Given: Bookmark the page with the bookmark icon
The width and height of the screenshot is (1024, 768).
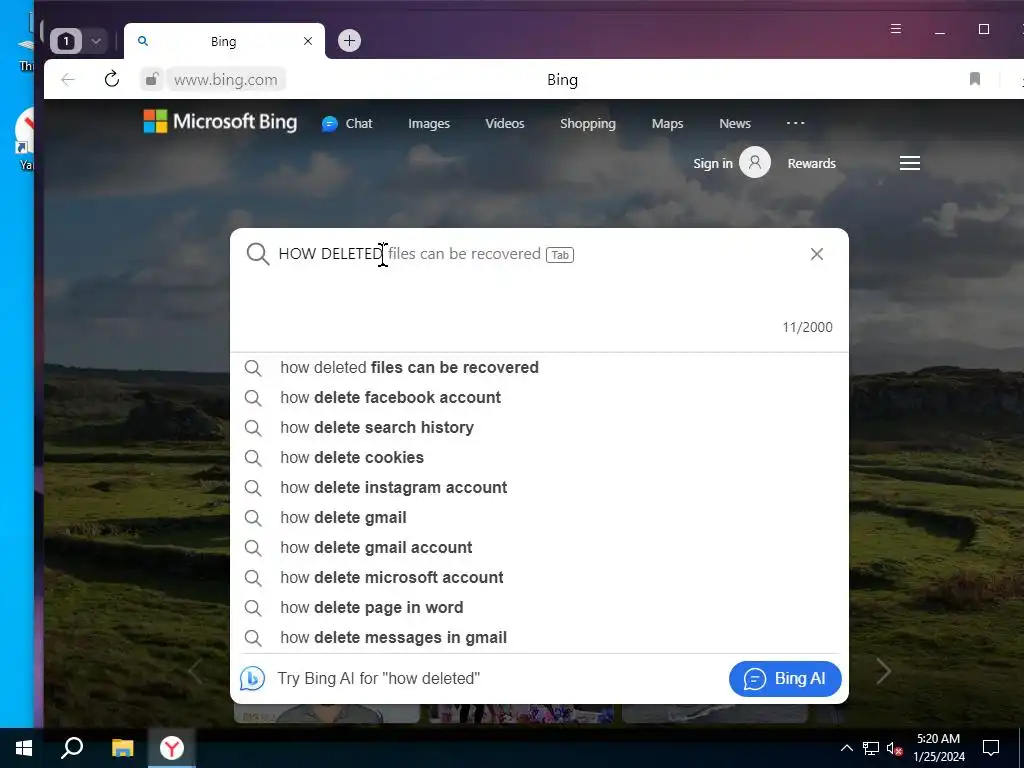Looking at the screenshot, I should [974, 79].
